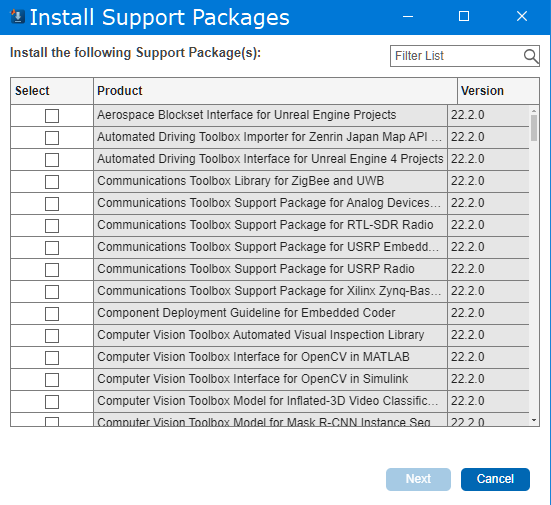Click 'Communications Toolbox Support Package for Analog Devices' row
Viewport: 551px width, 505px height.
point(271,203)
